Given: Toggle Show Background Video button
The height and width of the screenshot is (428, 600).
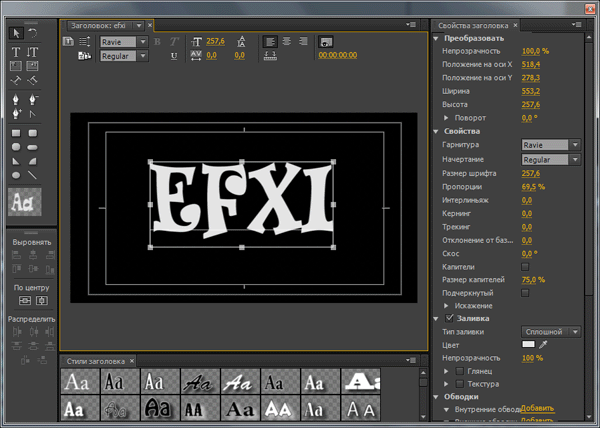Looking at the screenshot, I should coord(325,42).
